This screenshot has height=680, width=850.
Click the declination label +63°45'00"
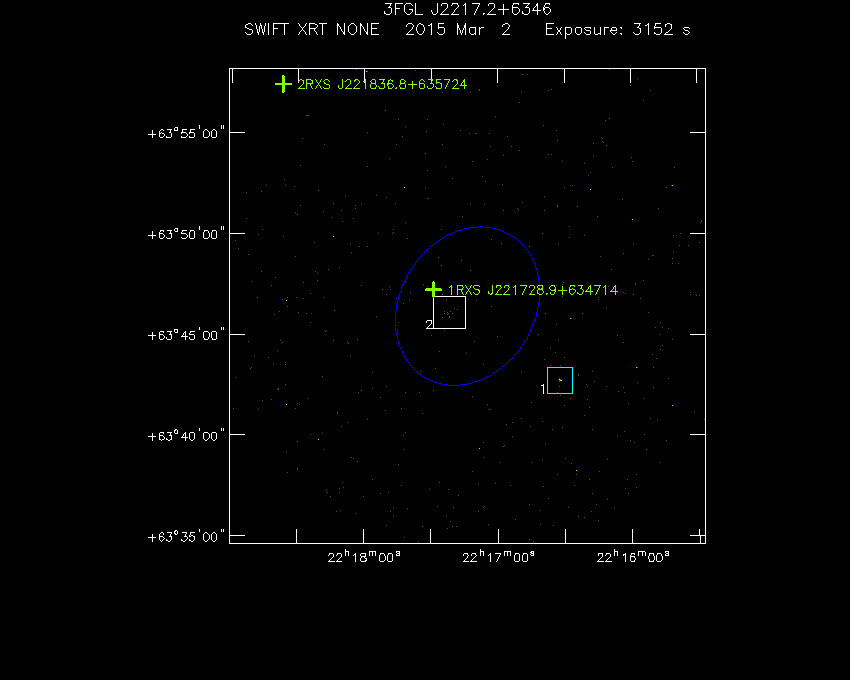186,335
